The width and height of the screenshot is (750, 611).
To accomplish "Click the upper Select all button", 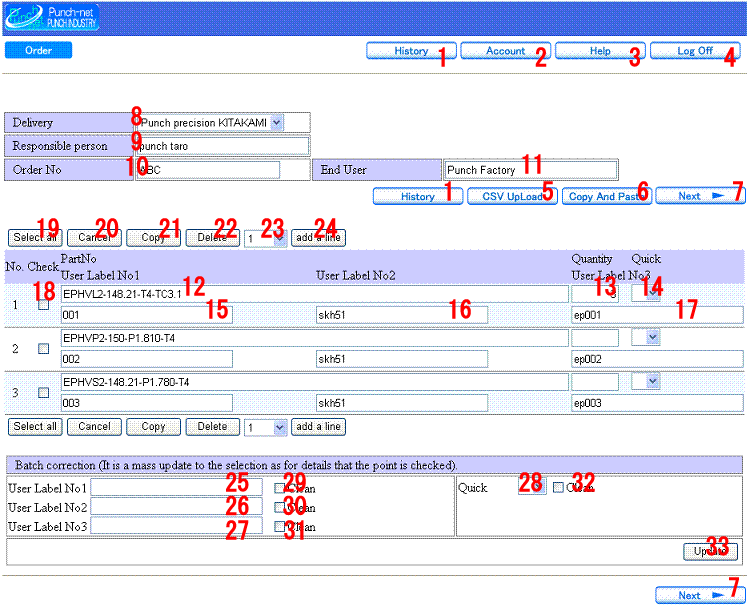I will pos(35,237).
